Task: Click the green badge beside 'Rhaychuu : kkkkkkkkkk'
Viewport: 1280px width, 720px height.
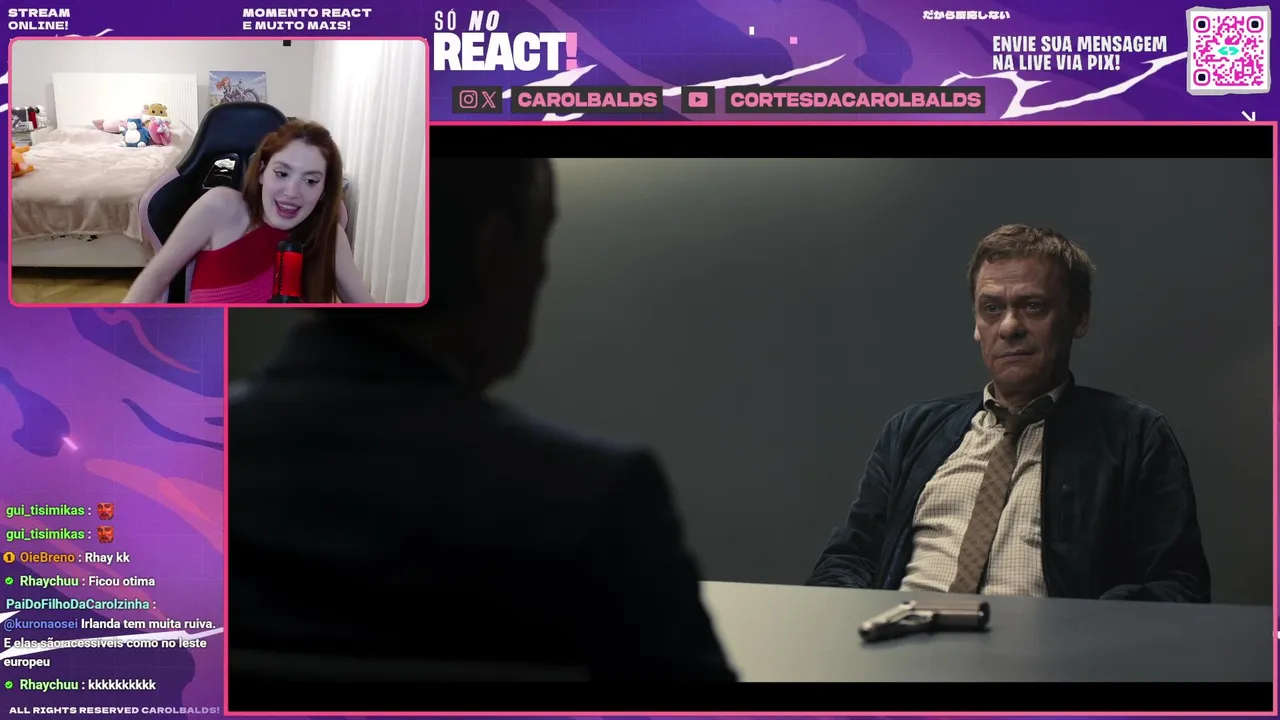Action: click(9, 686)
